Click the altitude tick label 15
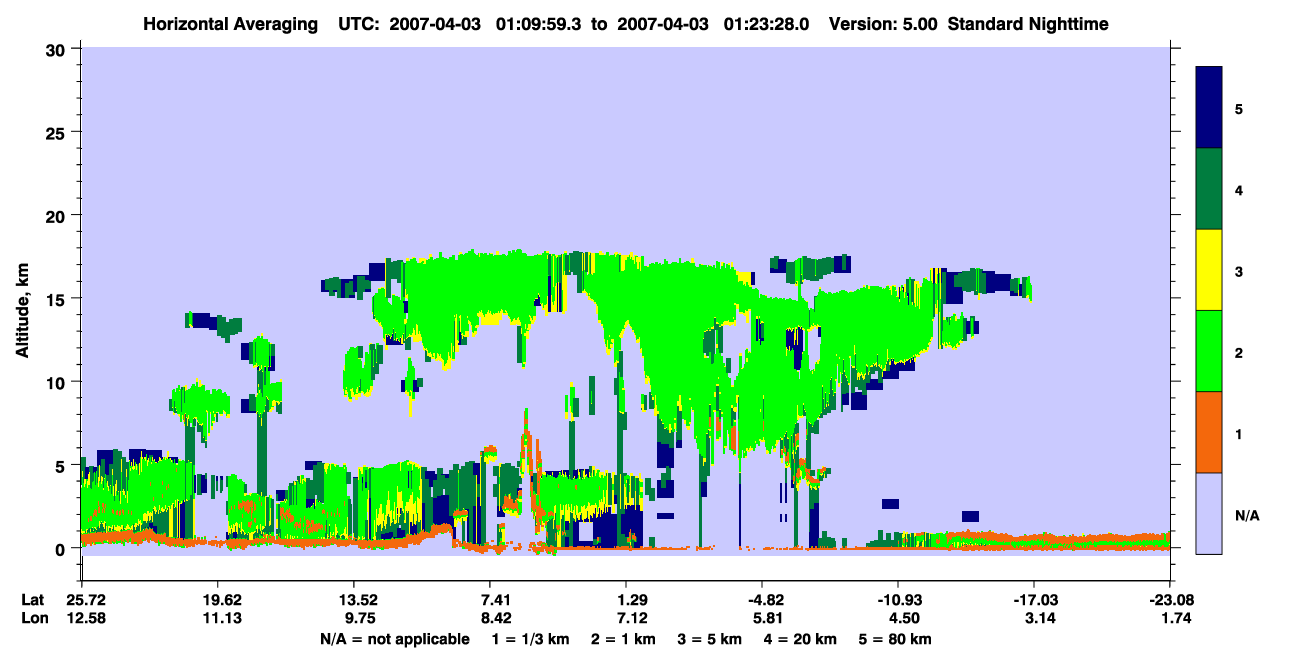The height and width of the screenshot is (667, 1300). coord(57,299)
